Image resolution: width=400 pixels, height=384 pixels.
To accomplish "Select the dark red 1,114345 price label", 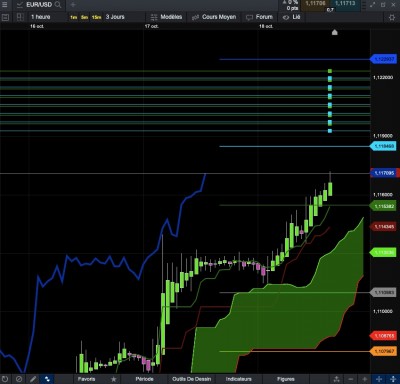I will coord(384,227).
